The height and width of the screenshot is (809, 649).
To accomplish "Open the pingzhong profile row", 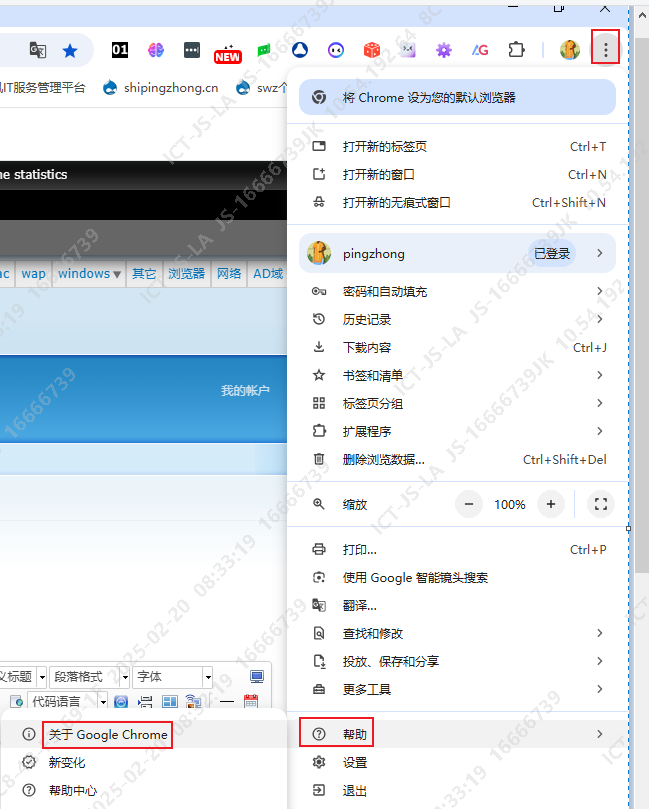I will pos(457,253).
